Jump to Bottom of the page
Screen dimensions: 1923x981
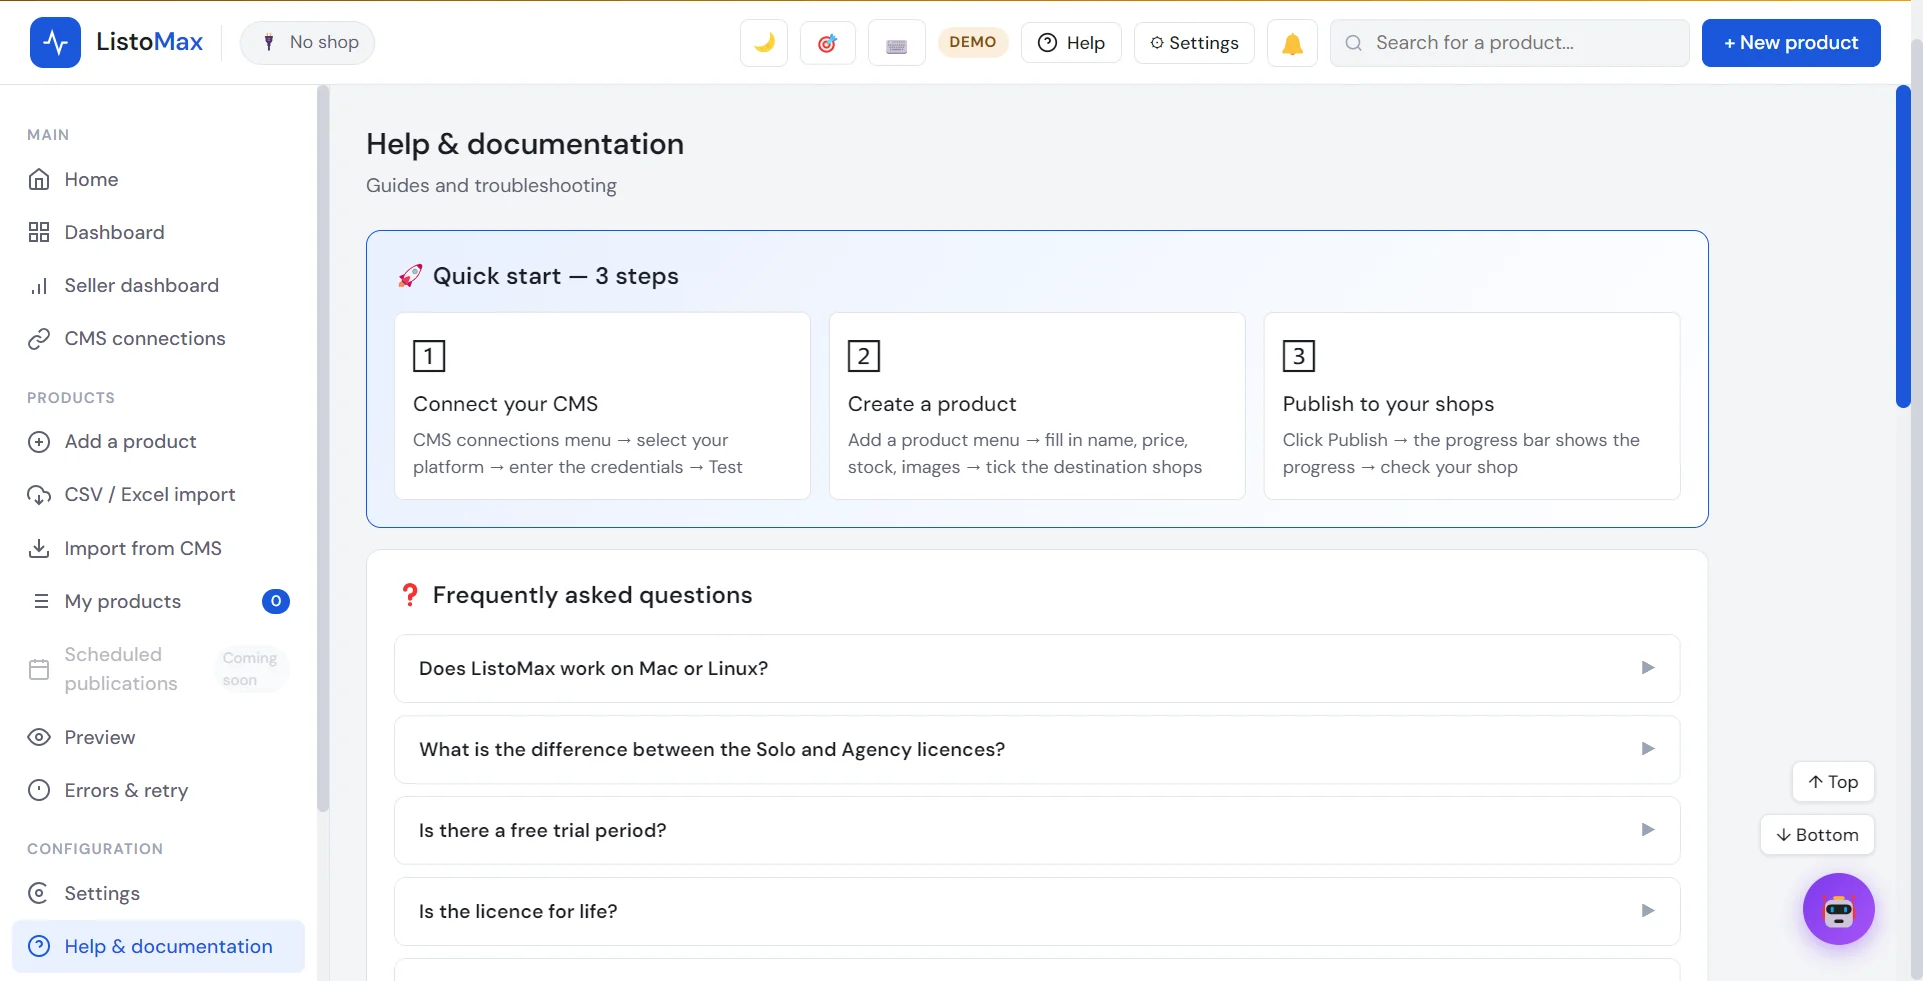[1817, 835]
